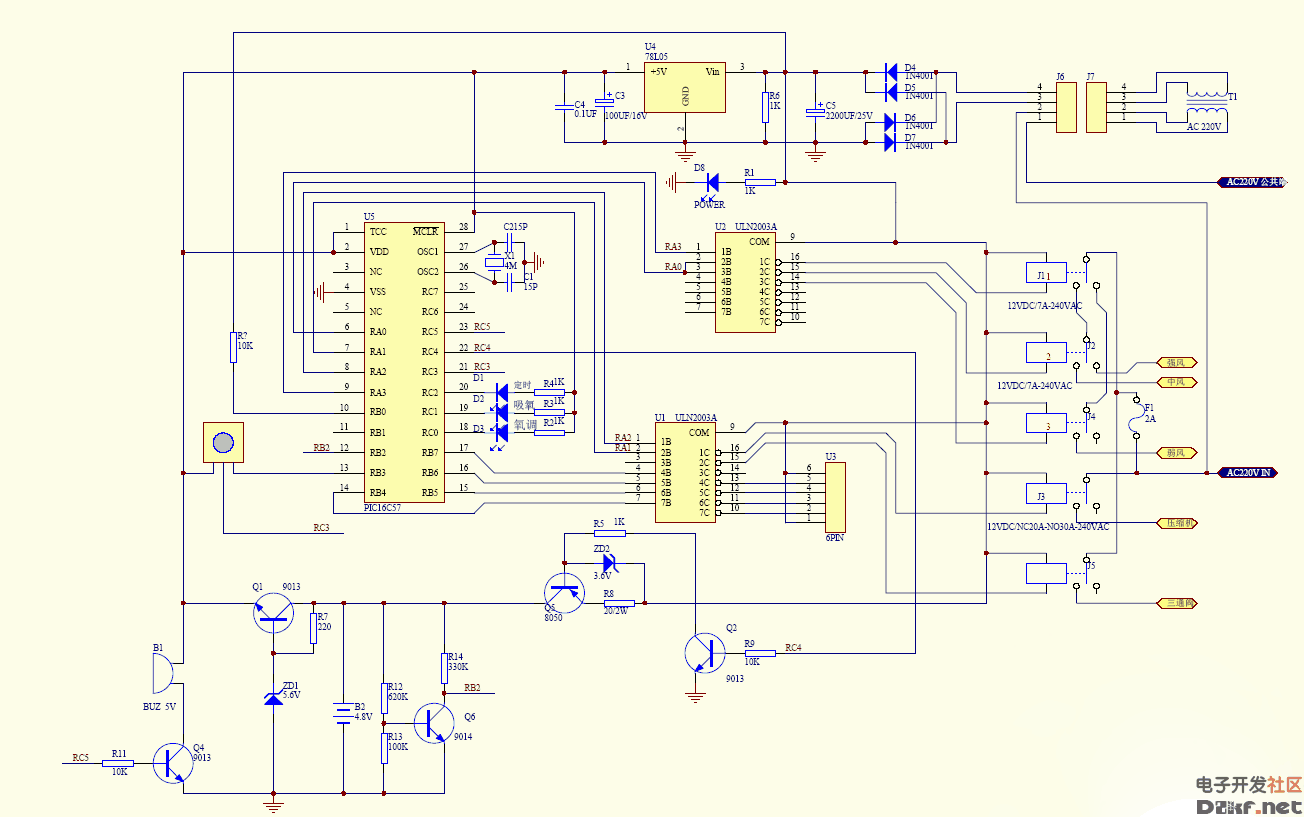Click relay coil labeled 2
Viewport: 1304px width, 817px height.
(x=1044, y=352)
